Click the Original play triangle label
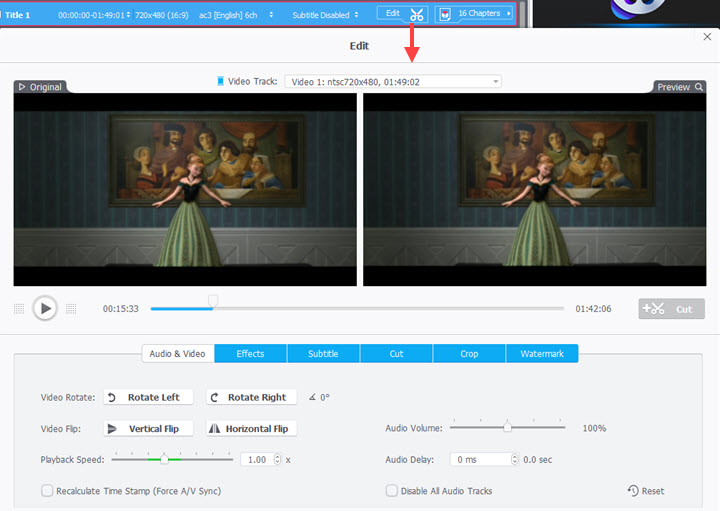Image resolution: width=720 pixels, height=511 pixels. [x=22, y=87]
